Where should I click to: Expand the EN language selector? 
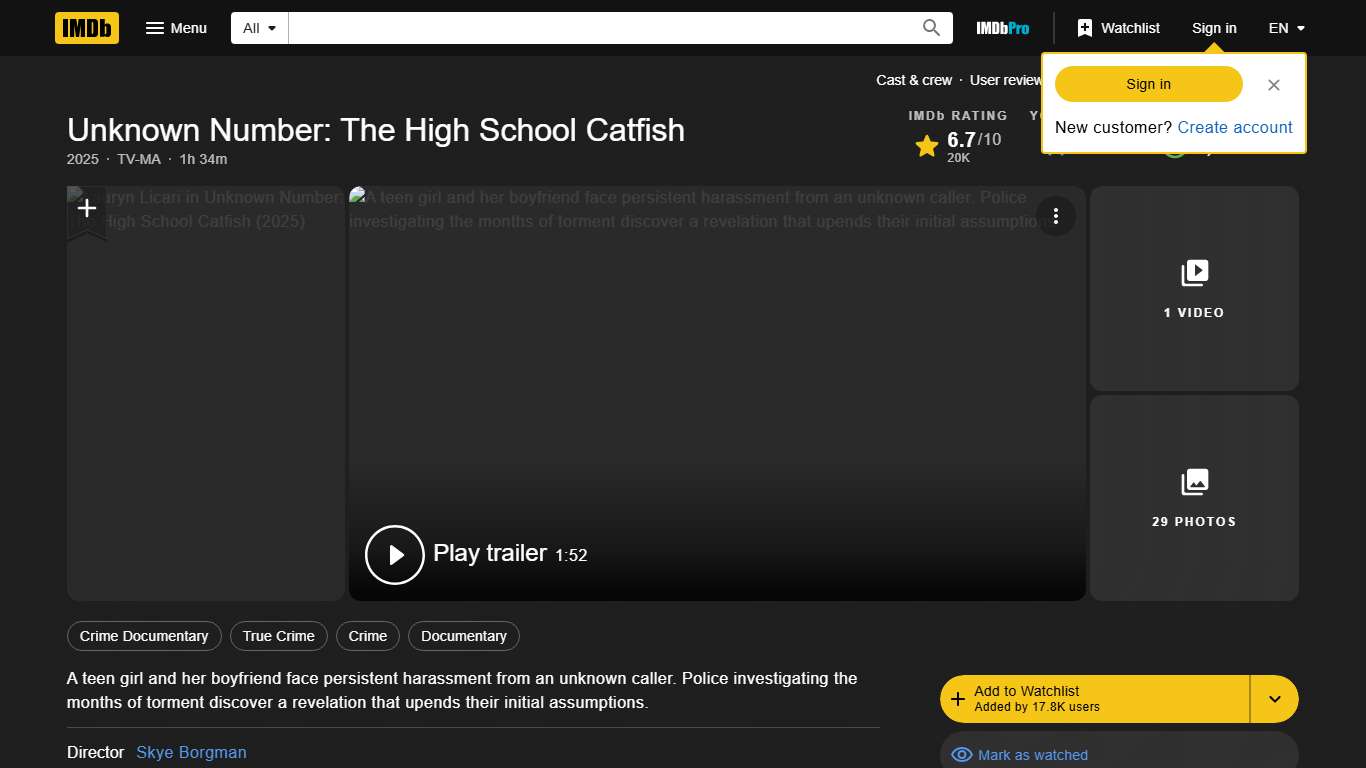click(x=1287, y=28)
